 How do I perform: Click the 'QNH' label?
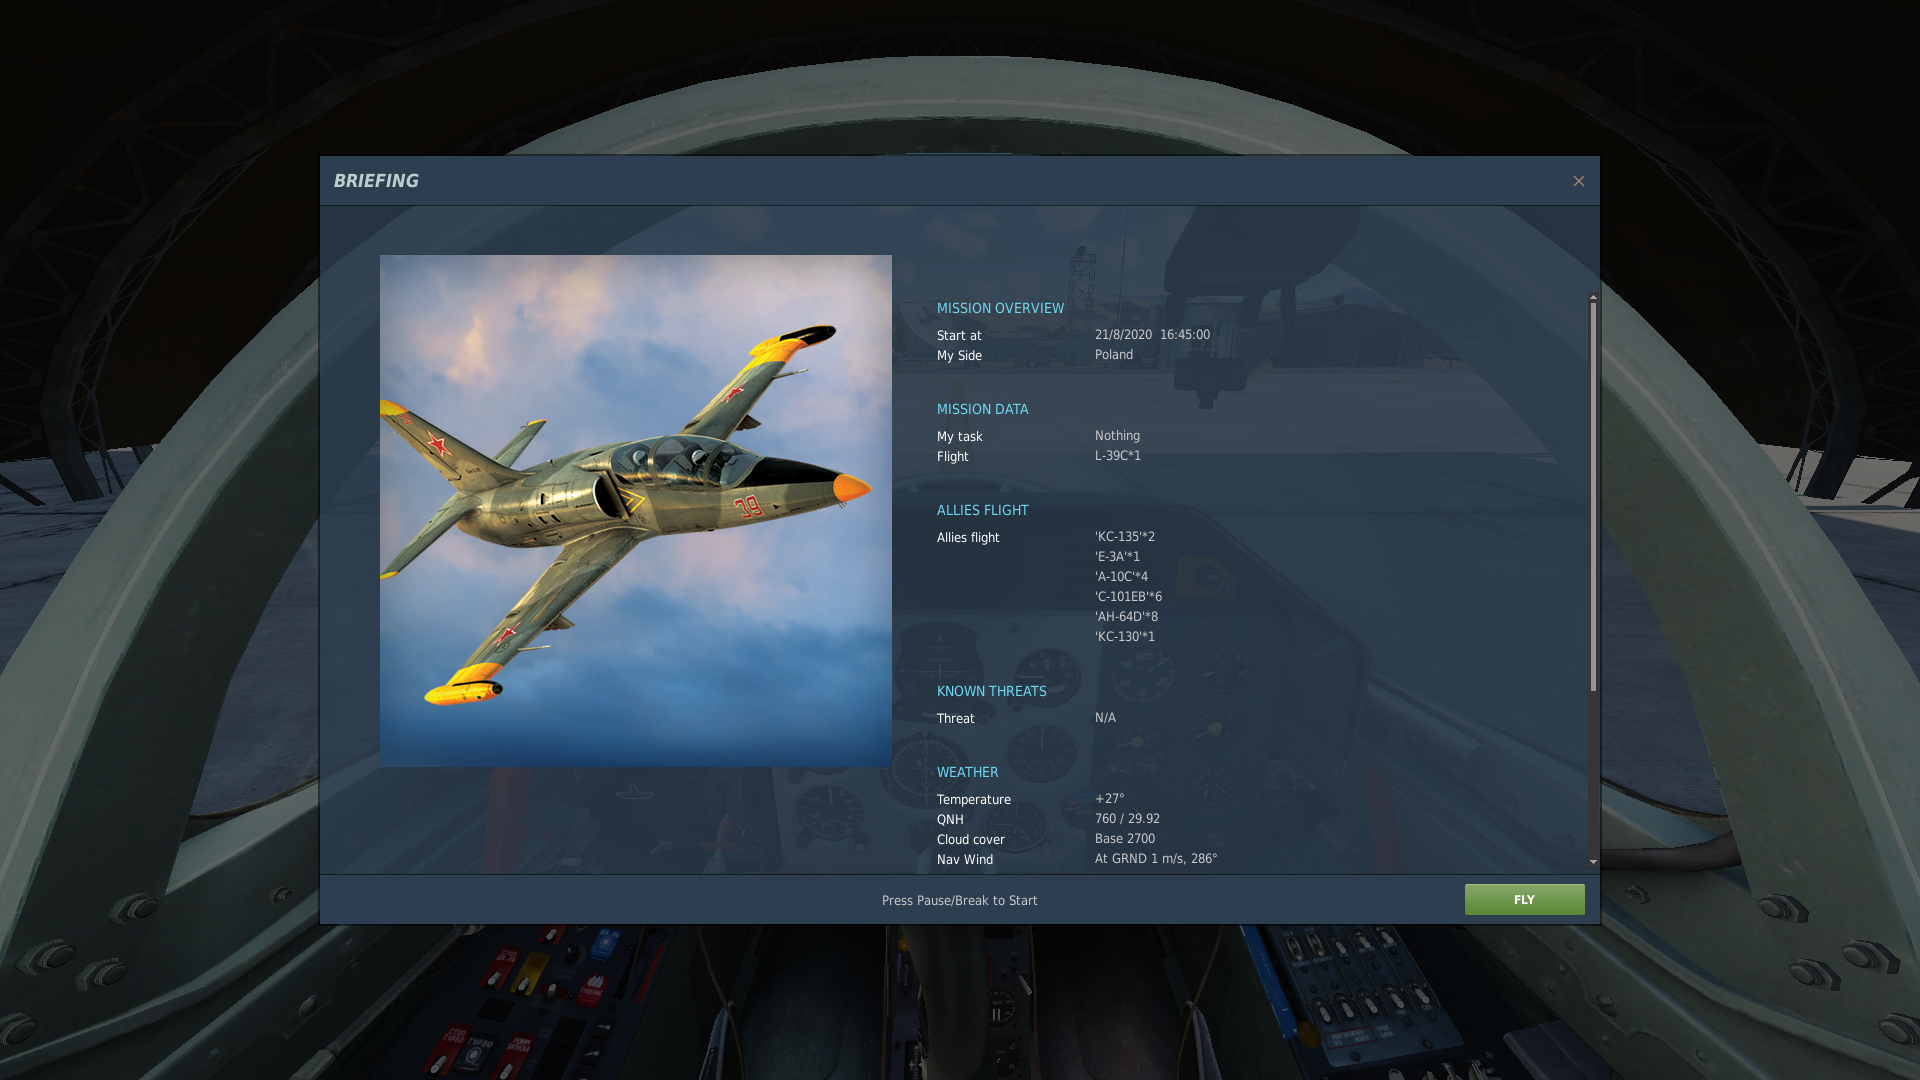coord(950,820)
